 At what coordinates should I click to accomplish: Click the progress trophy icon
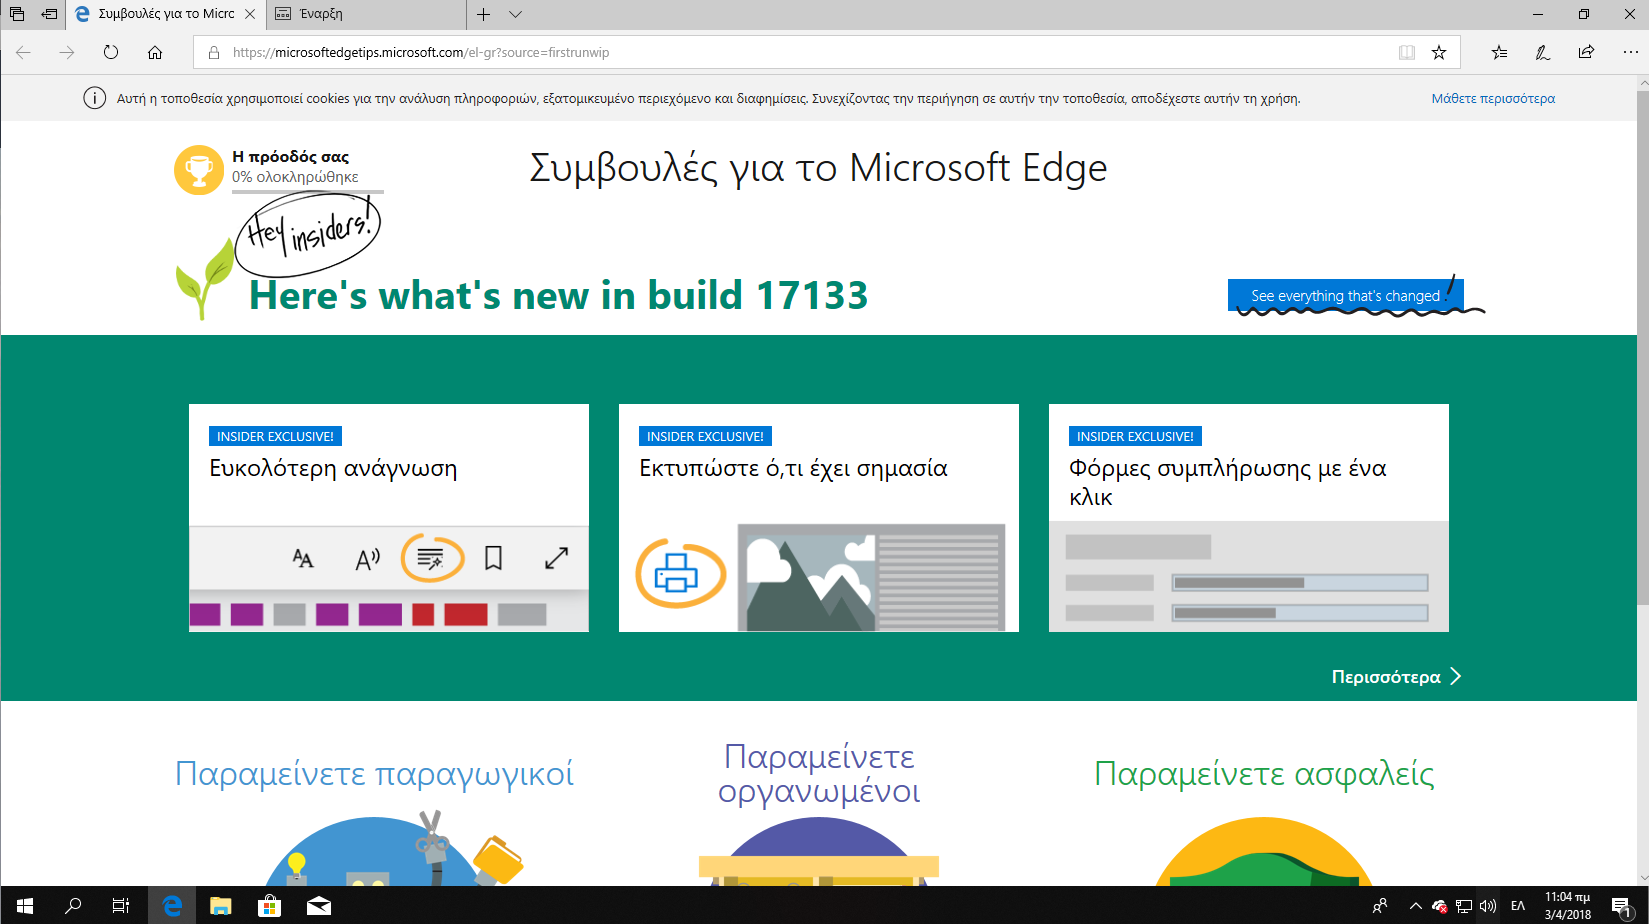[199, 169]
